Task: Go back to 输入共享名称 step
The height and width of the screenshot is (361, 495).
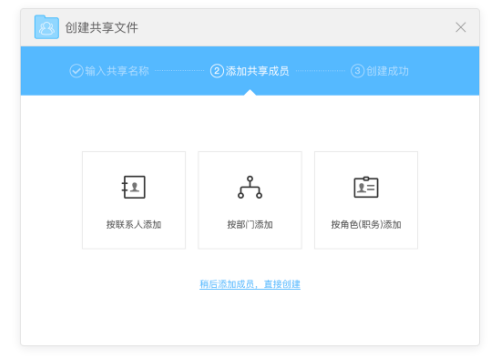Action: 117,71
